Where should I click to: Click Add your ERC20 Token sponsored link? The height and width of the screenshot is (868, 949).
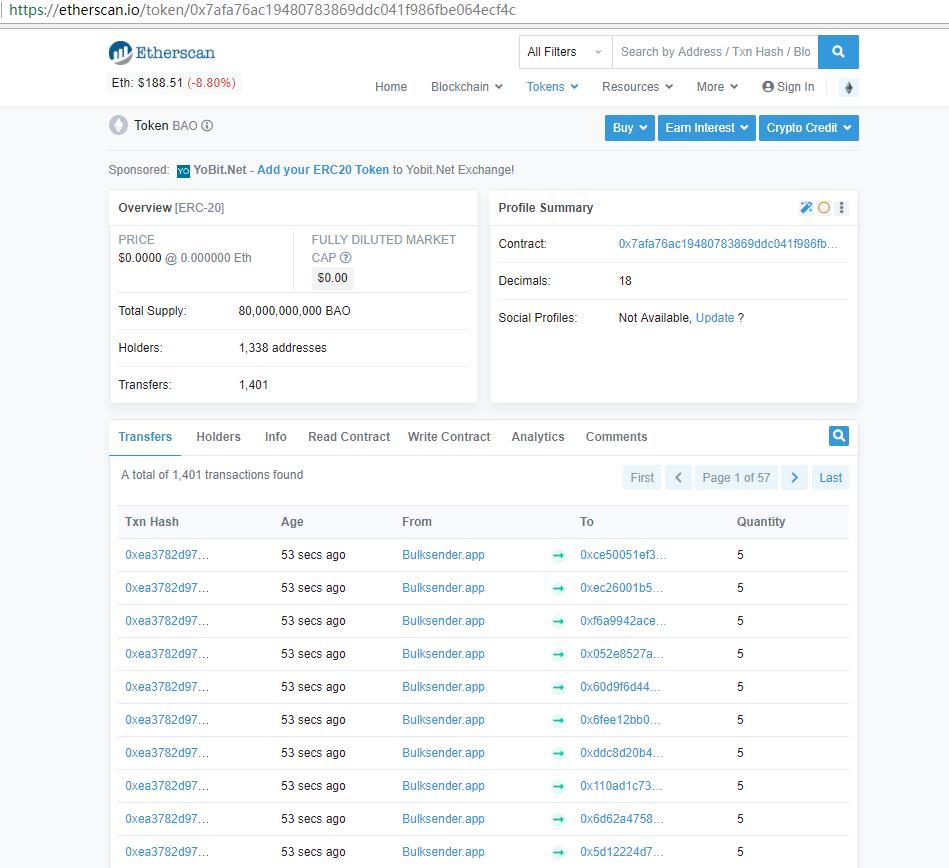click(x=323, y=170)
